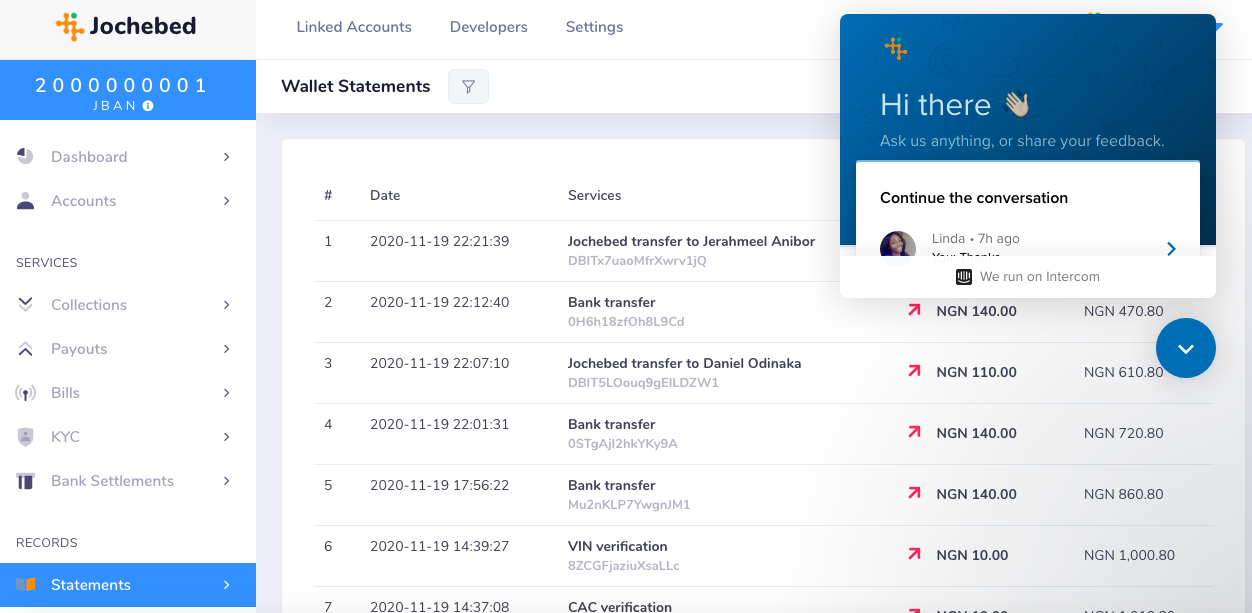Click balance NGN 470.80
The image size is (1252, 613).
coord(1124,311)
